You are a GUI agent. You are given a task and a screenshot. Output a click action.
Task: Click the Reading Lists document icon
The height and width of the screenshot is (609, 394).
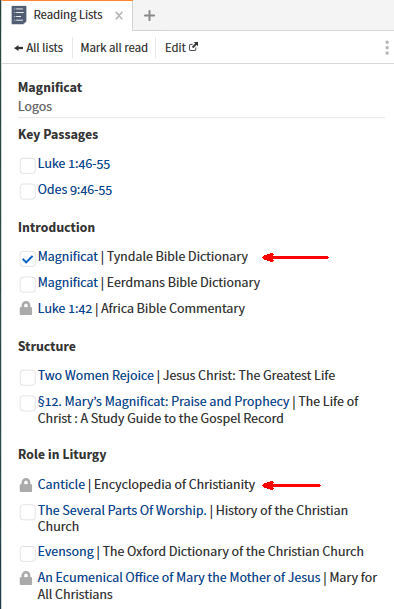(x=19, y=16)
